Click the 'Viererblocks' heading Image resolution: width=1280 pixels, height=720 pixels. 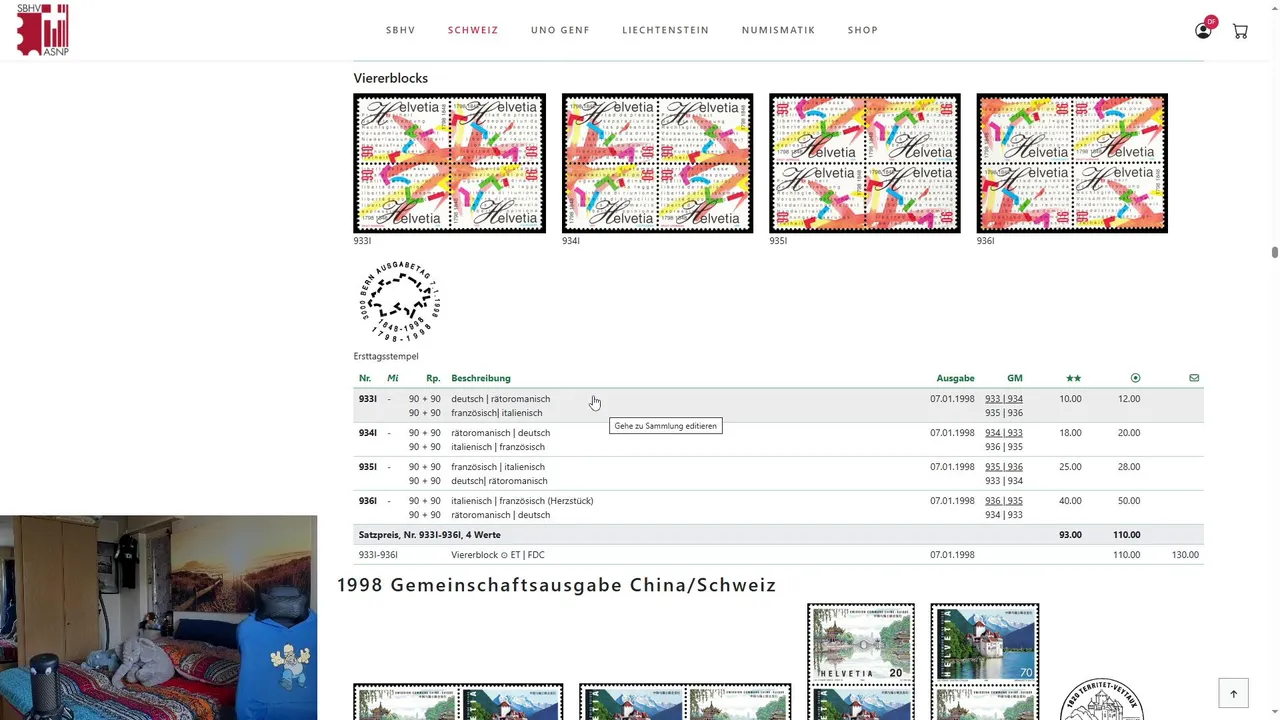(391, 78)
